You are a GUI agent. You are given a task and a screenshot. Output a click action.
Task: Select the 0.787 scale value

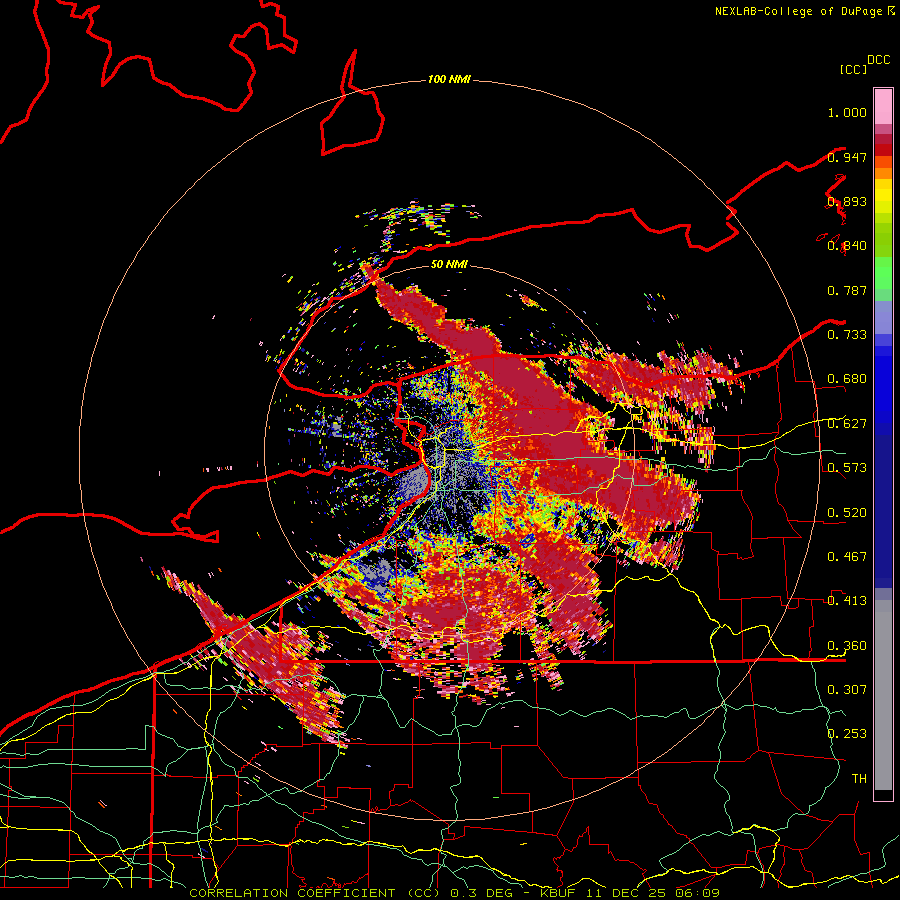(x=847, y=290)
